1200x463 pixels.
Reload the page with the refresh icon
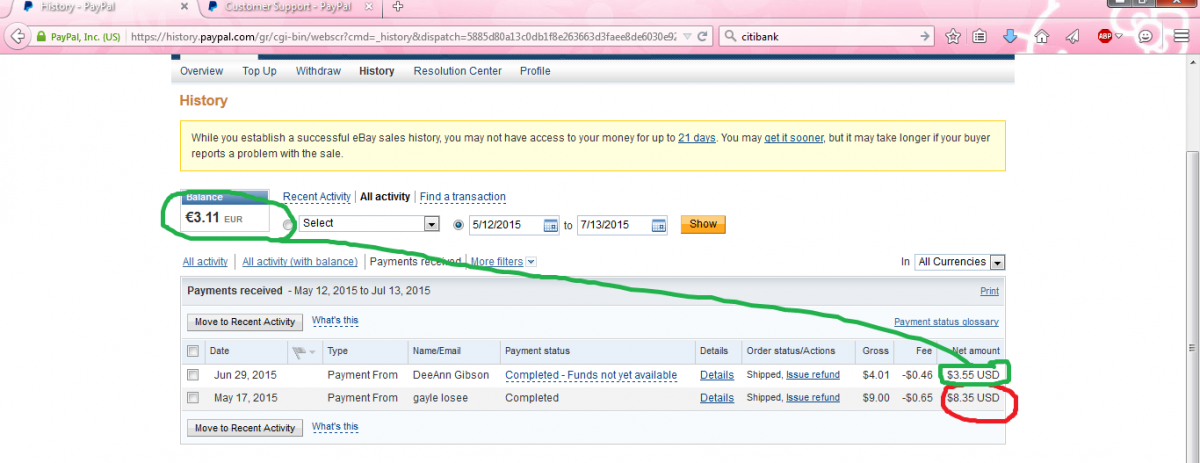pyautogui.click(x=704, y=36)
